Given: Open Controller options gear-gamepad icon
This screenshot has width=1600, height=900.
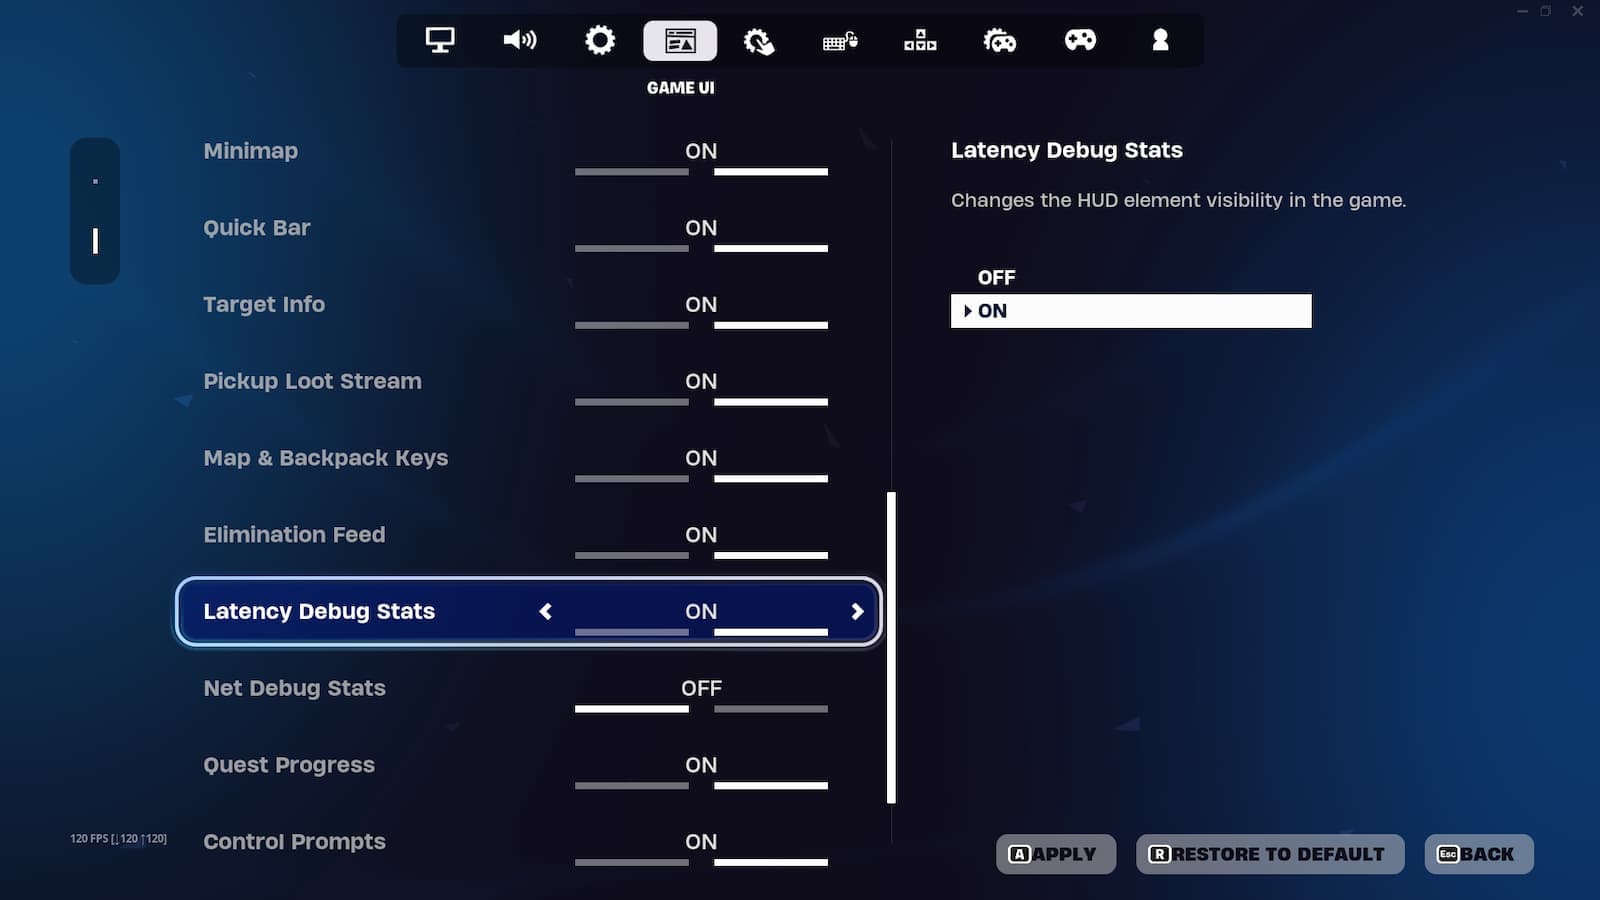Looking at the screenshot, I should tap(1000, 40).
